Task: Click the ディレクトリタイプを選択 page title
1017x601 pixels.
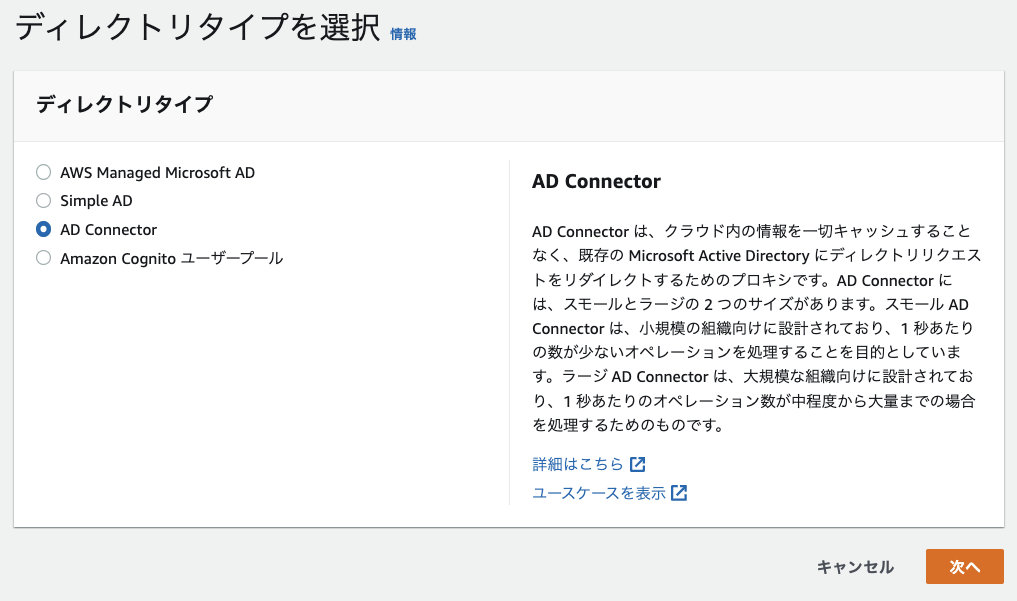Action: [198, 28]
